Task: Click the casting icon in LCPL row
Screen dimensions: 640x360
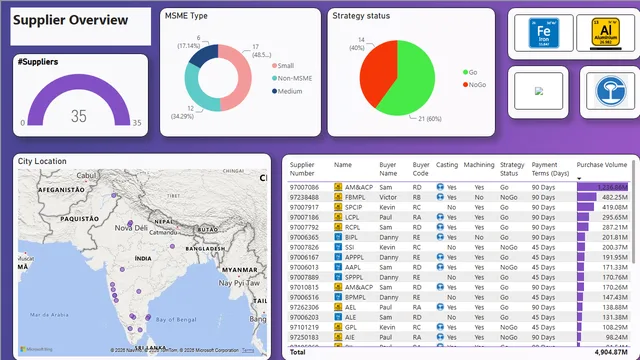Action: (x=440, y=217)
